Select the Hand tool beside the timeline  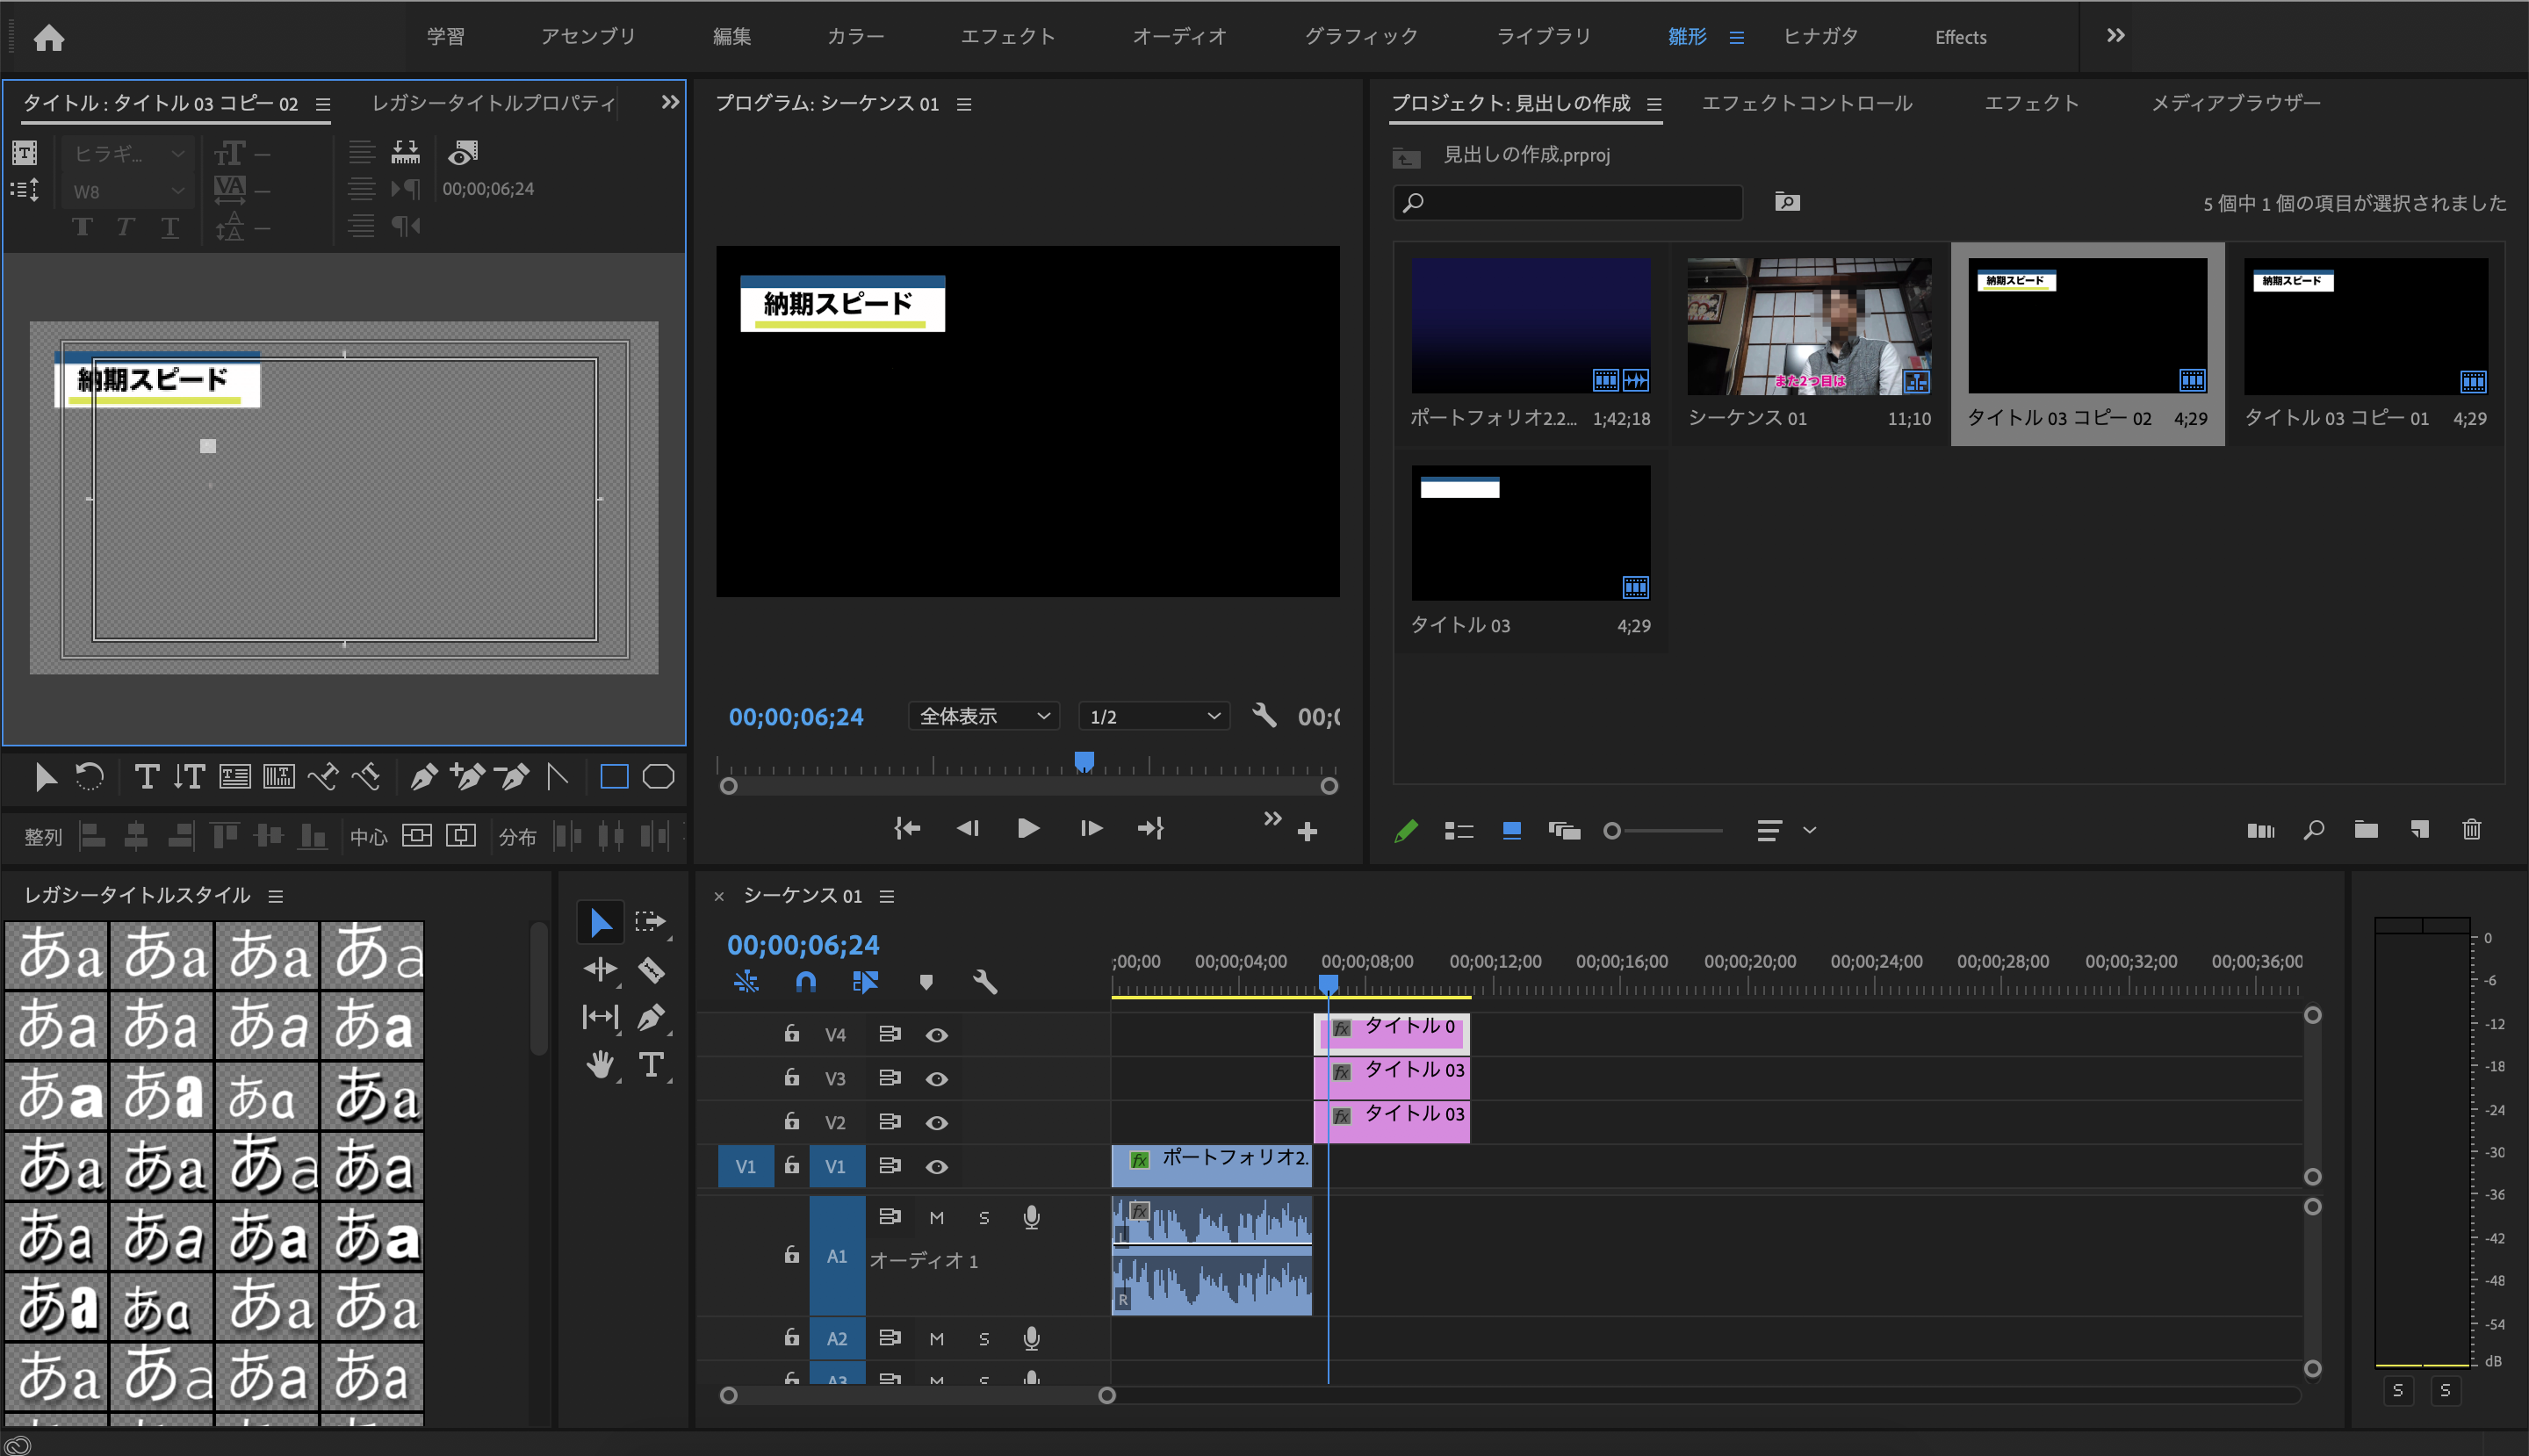tap(600, 1064)
